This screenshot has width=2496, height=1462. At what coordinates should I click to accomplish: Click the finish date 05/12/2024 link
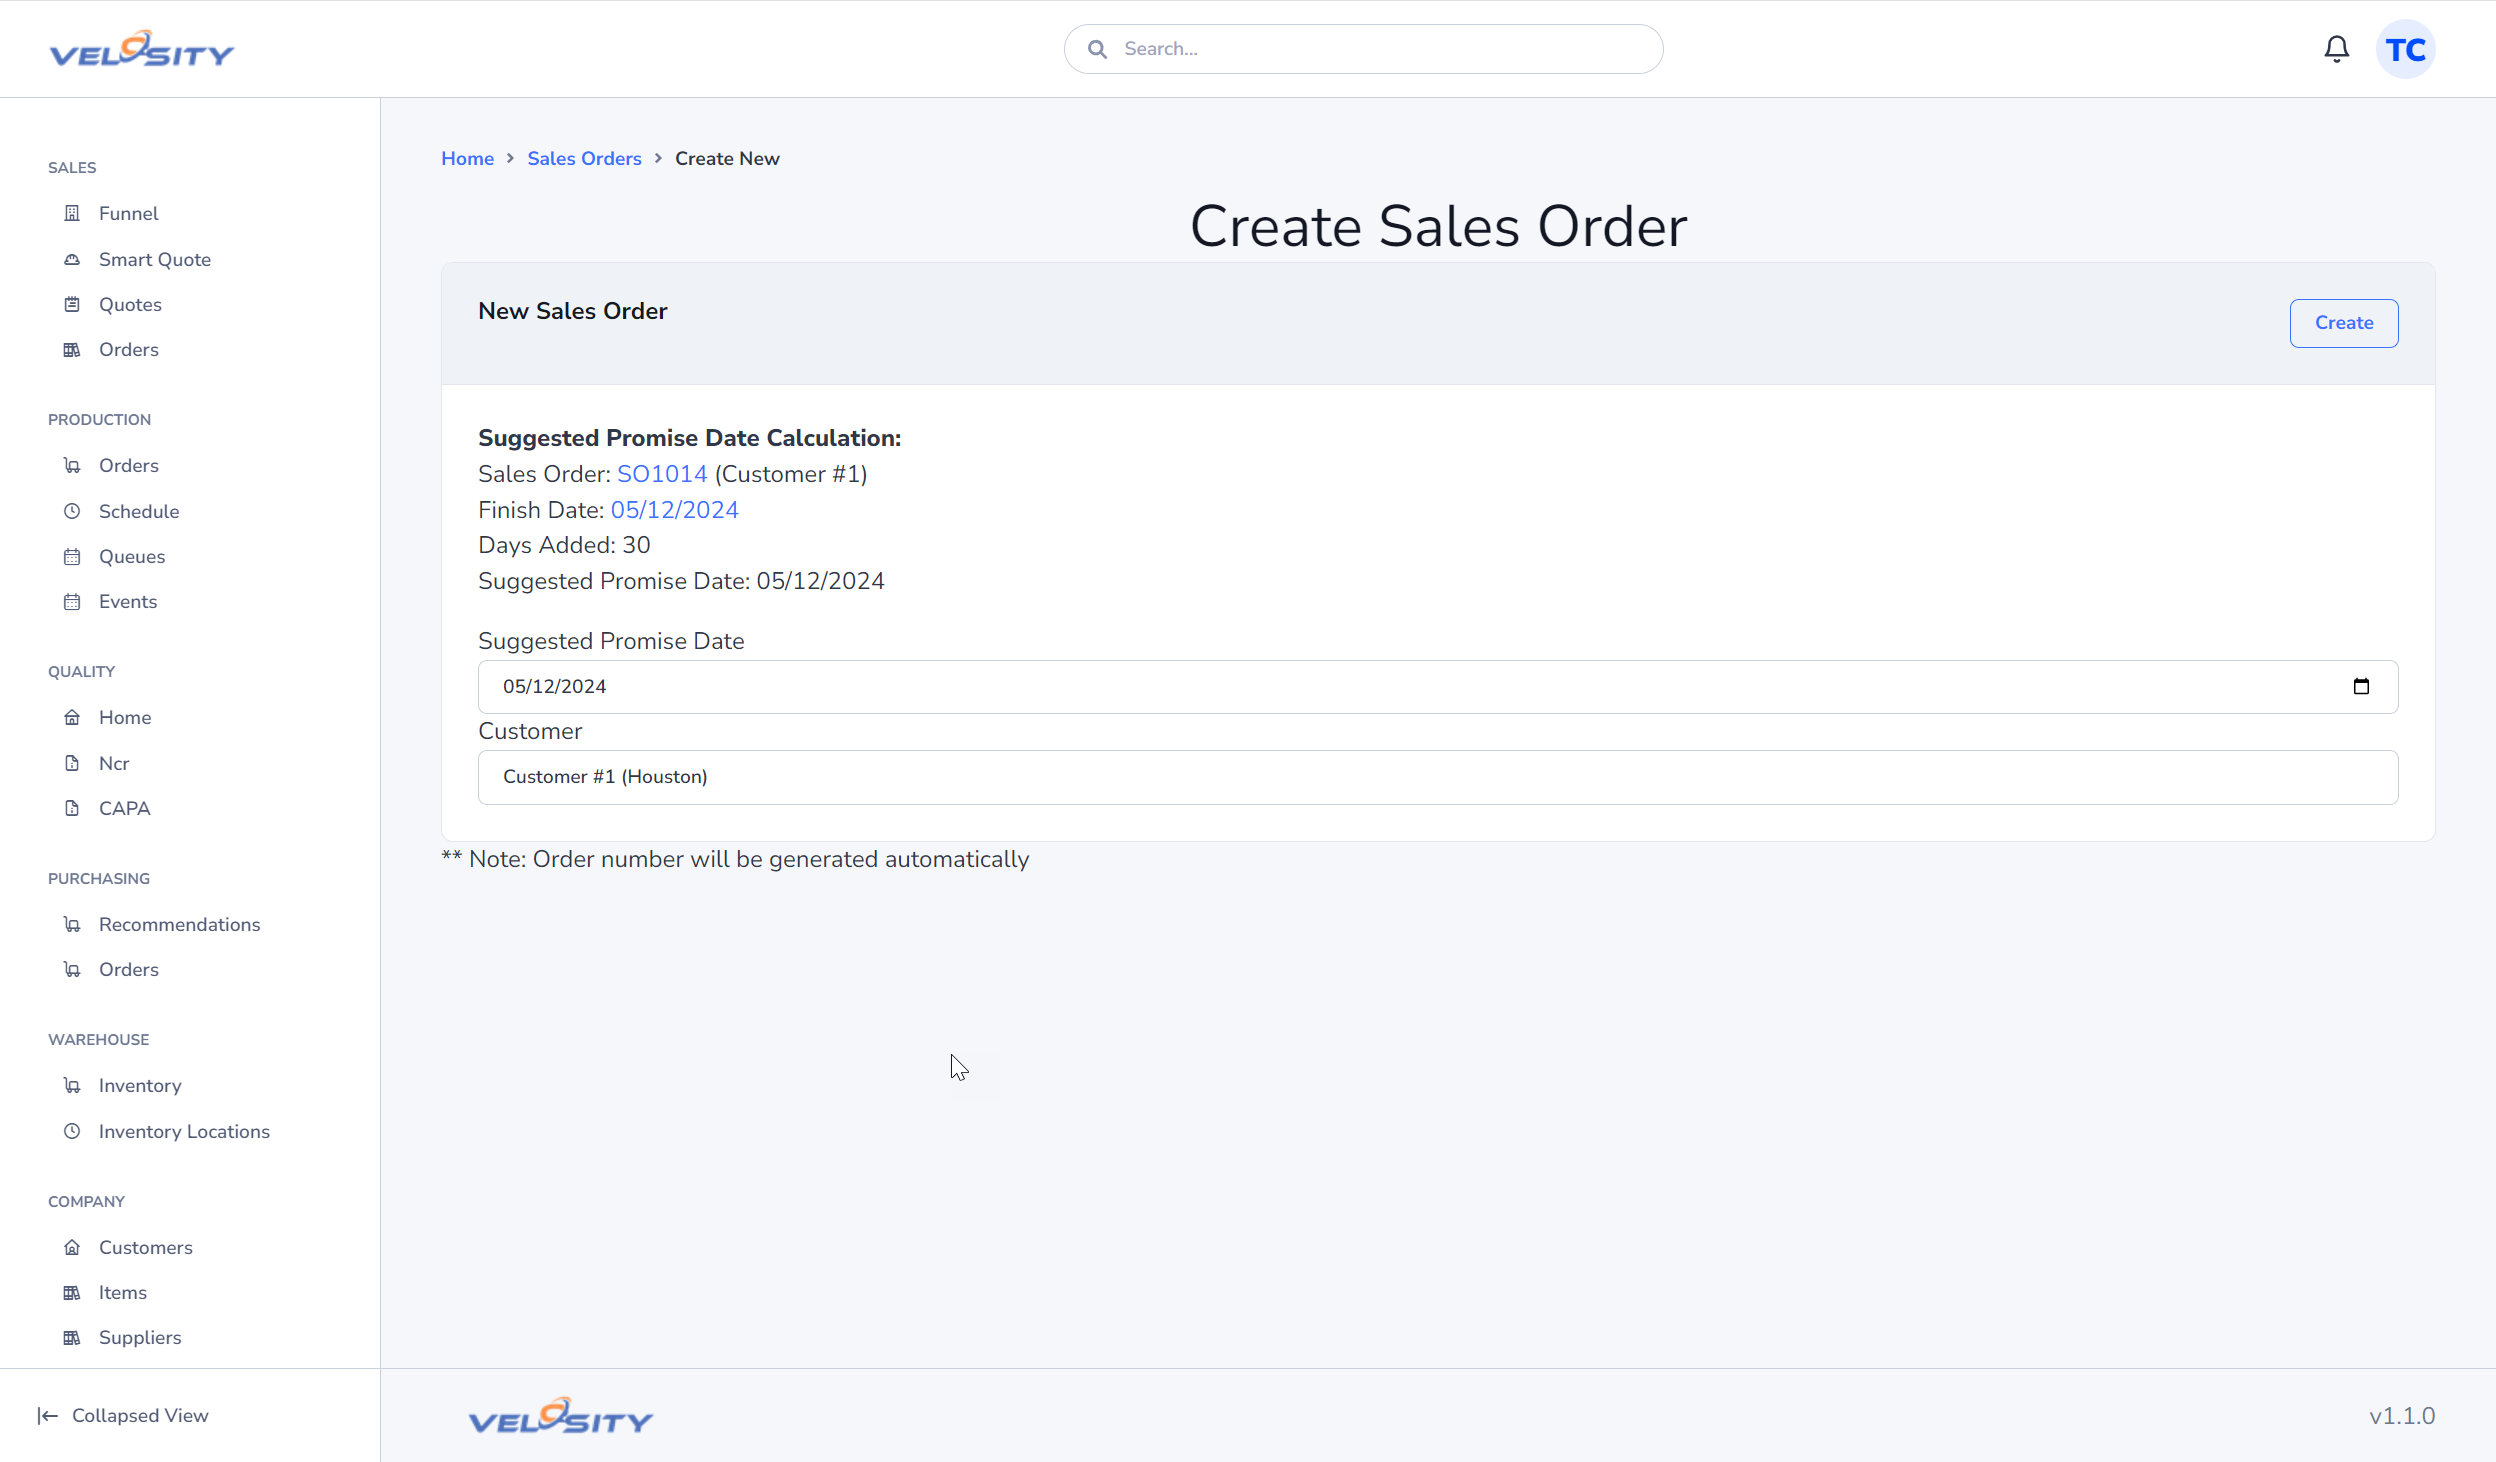675,510
